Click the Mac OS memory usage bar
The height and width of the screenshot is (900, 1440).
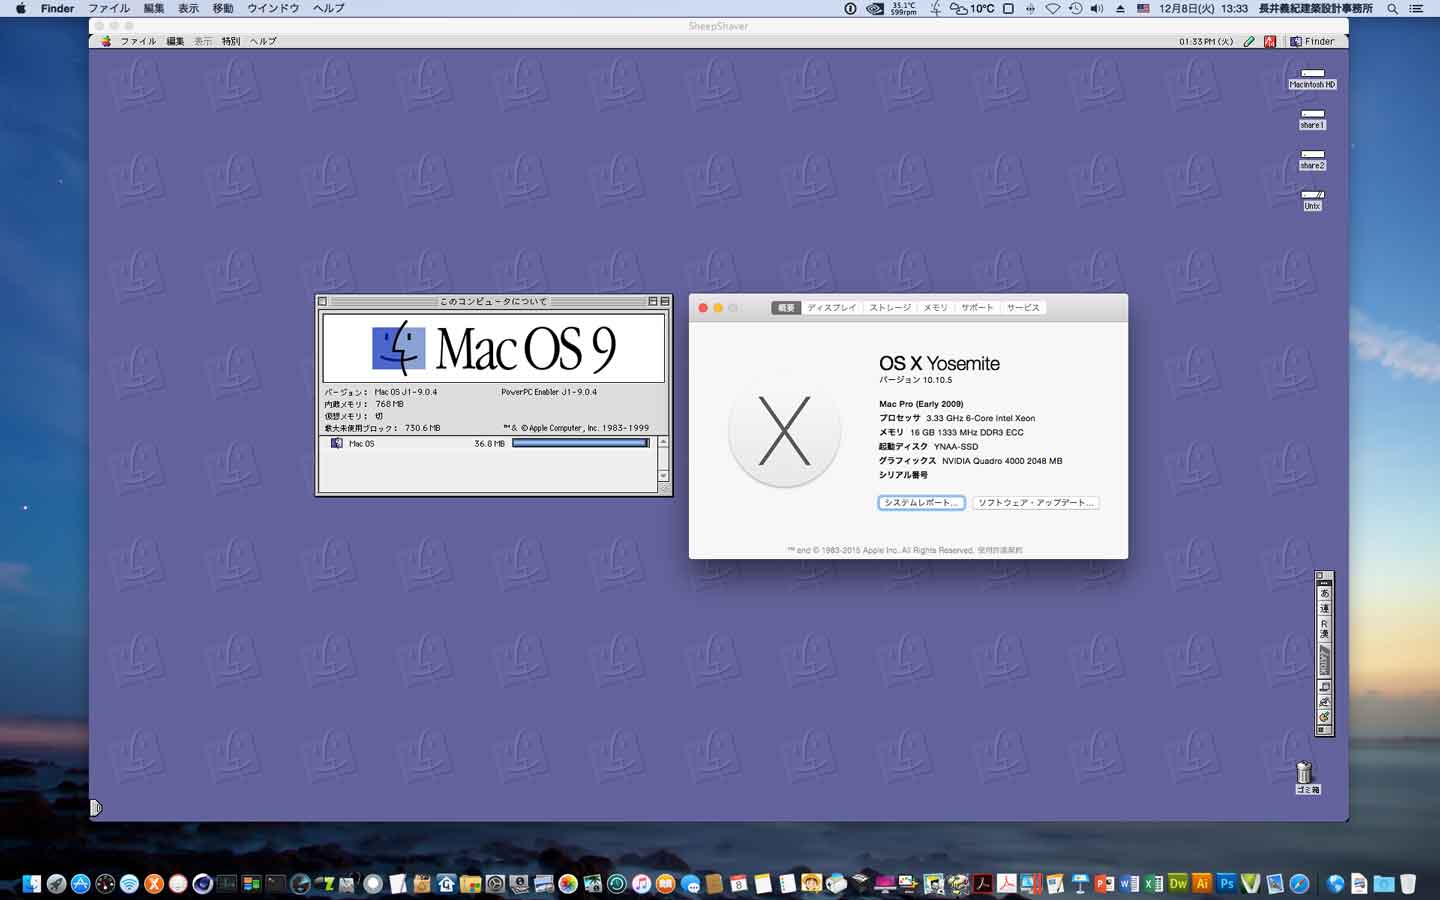click(x=581, y=443)
